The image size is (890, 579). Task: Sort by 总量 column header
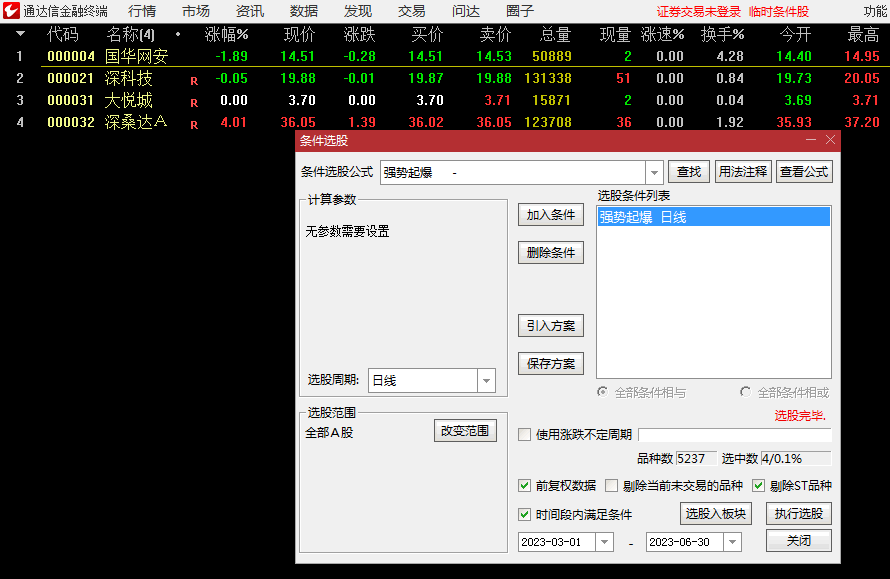555,35
